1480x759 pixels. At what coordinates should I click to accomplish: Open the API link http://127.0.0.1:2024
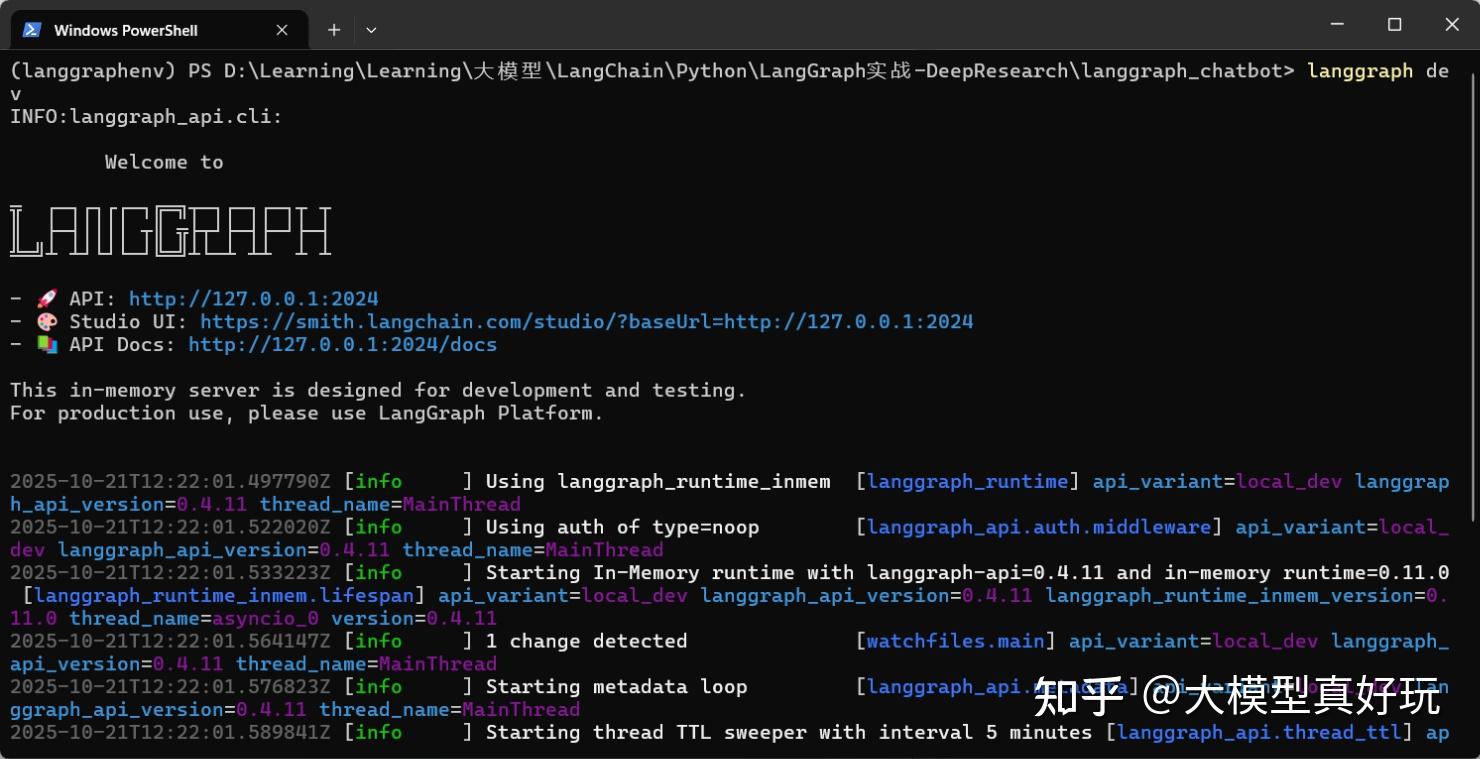click(254, 297)
